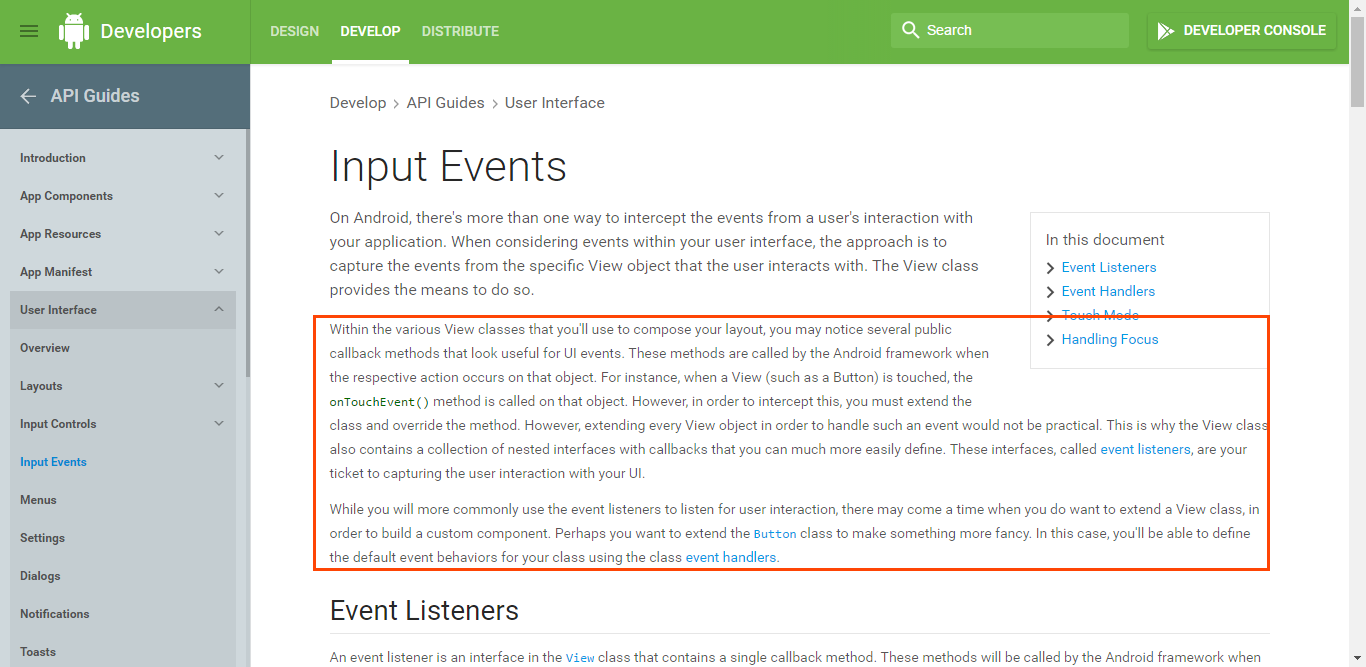Viewport: 1366px width, 667px height.
Task: Click the chevron beside Event Handlers
Action: coord(1050,292)
